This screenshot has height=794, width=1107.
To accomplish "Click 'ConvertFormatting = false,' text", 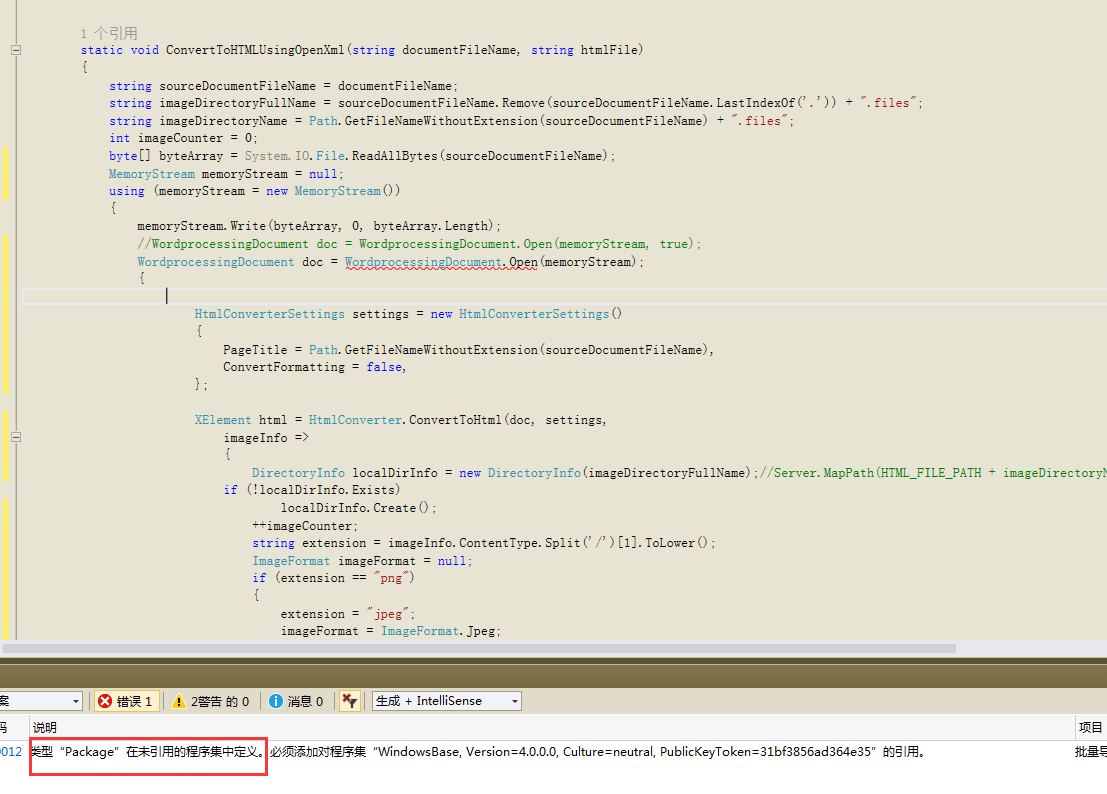I will [x=315, y=367].
